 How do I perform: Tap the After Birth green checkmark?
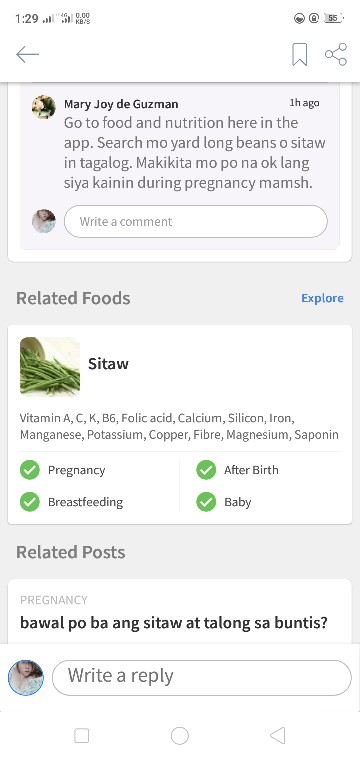click(206, 470)
